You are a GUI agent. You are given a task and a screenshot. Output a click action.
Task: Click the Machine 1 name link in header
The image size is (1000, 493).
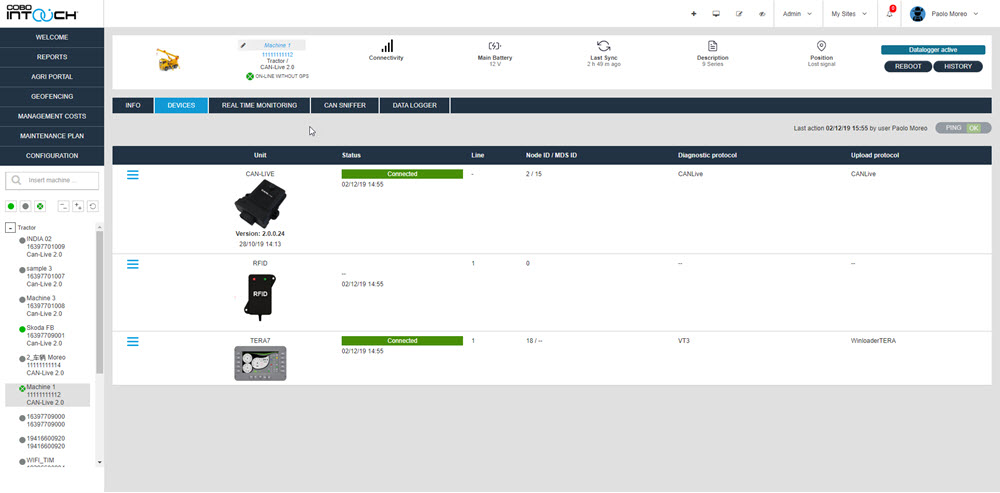coord(277,45)
